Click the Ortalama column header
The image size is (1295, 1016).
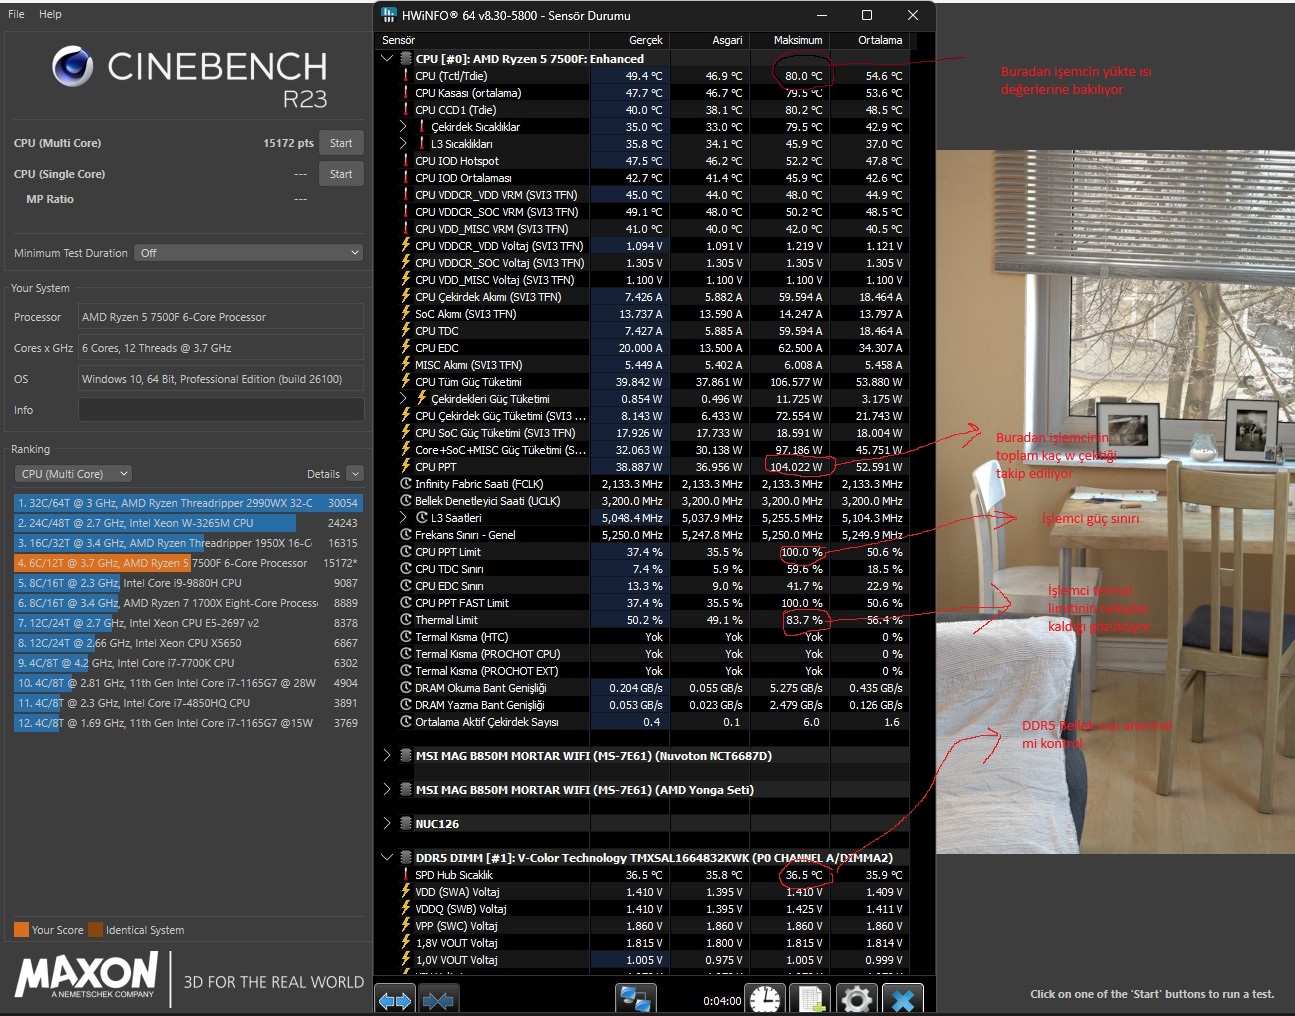coord(869,40)
